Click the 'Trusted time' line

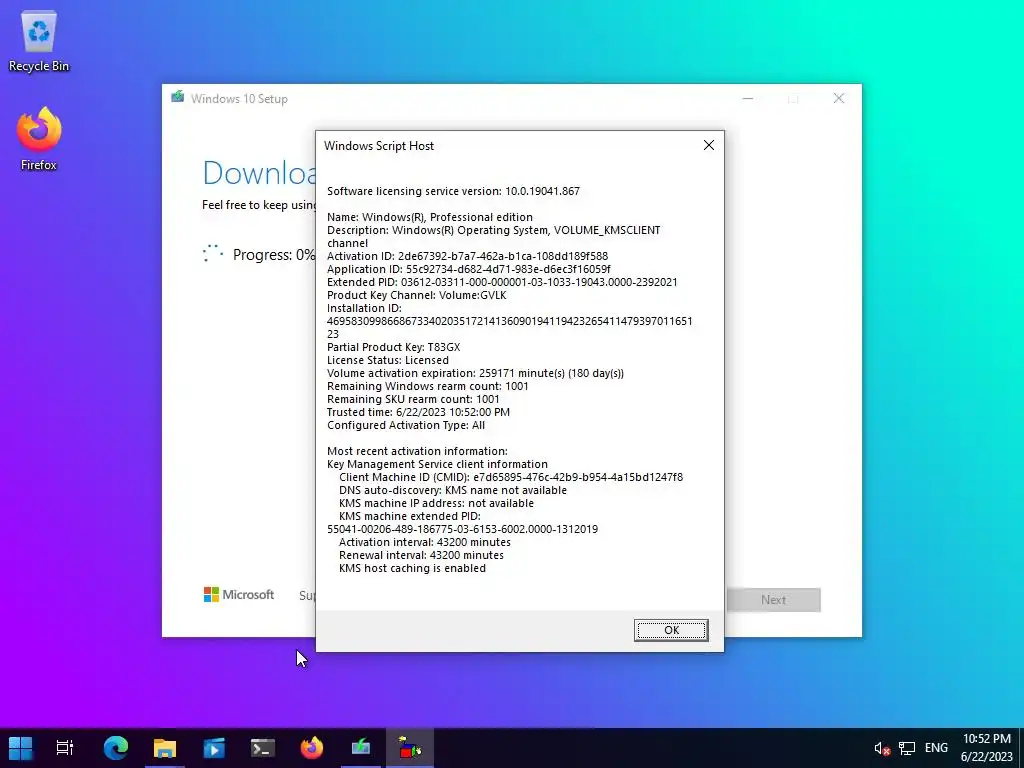click(418, 412)
